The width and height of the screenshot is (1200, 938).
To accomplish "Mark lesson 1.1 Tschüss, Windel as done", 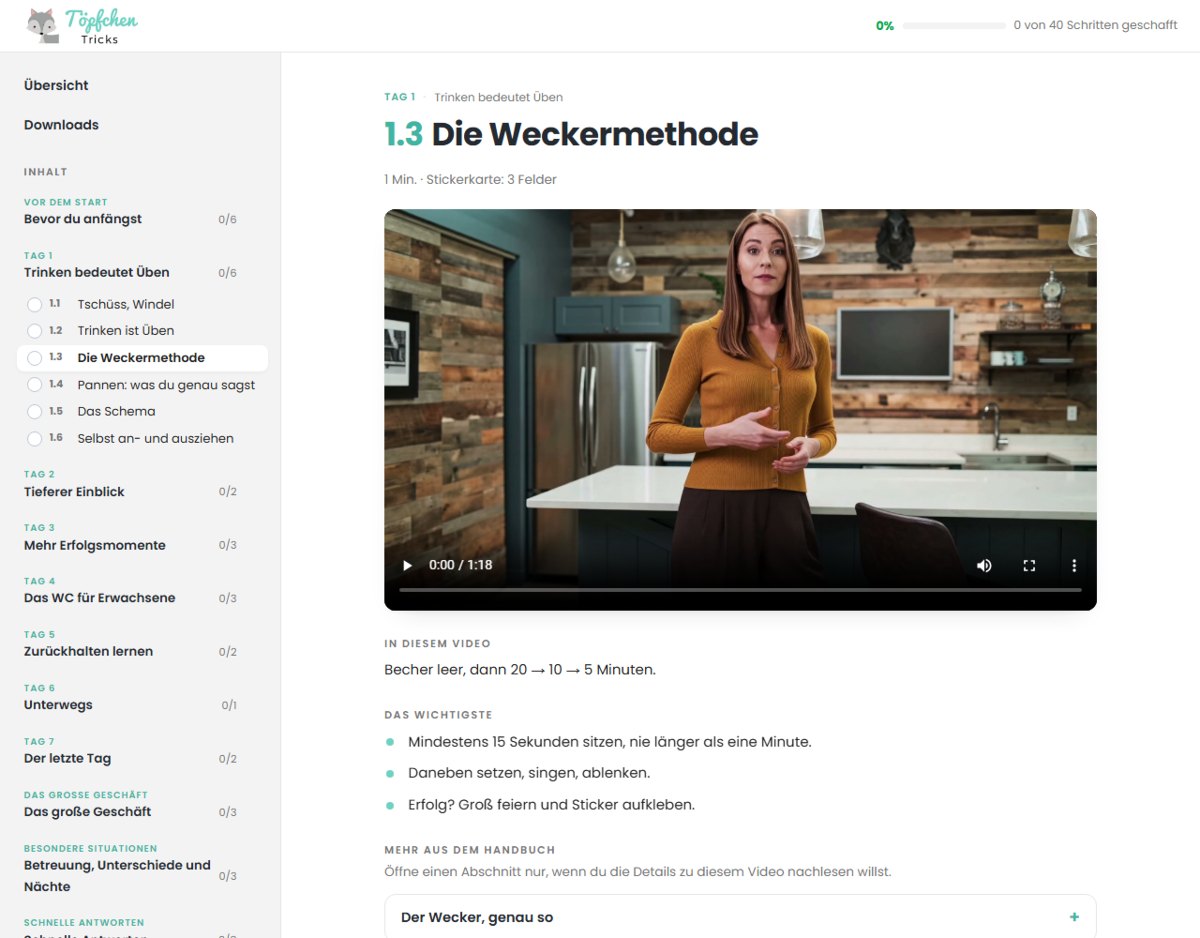I will pyautogui.click(x=35, y=304).
